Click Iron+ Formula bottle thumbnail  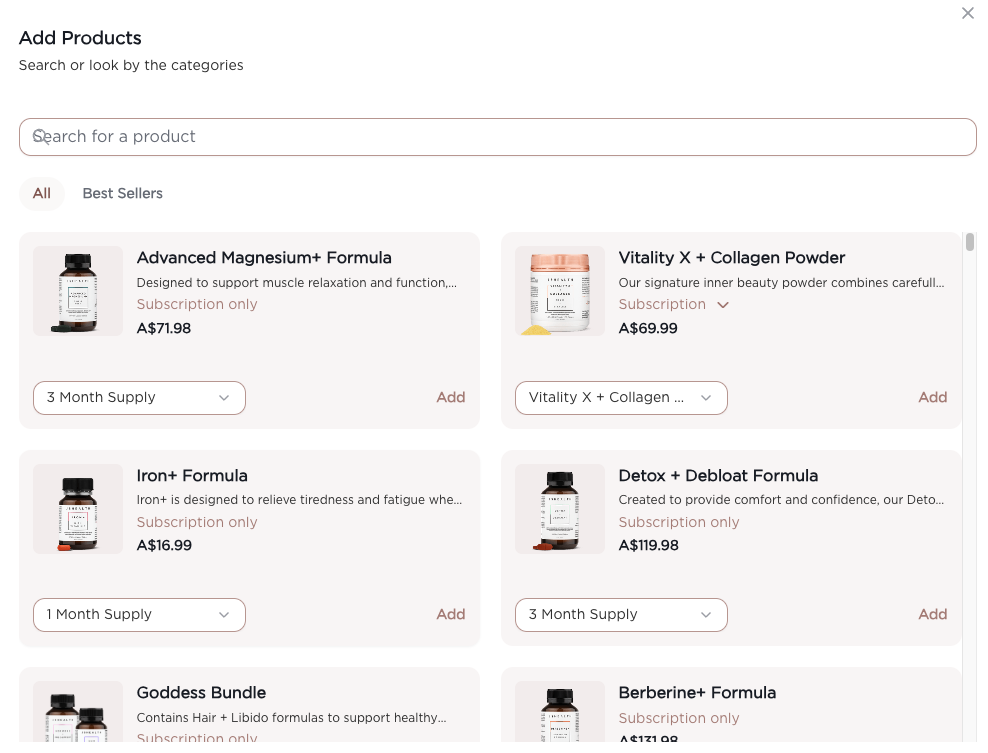coord(78,509)
